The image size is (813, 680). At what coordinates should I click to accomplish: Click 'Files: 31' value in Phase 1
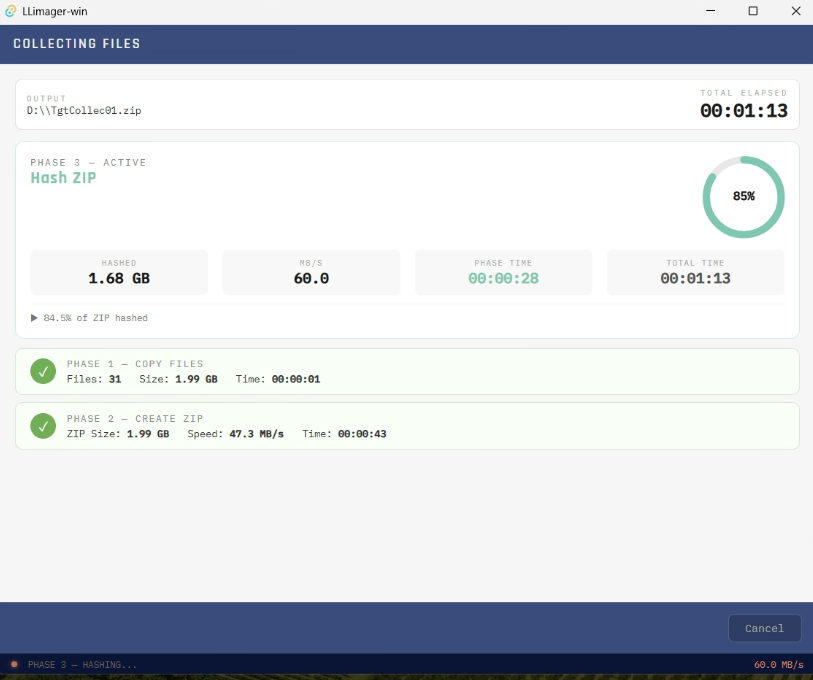[94, 379]
